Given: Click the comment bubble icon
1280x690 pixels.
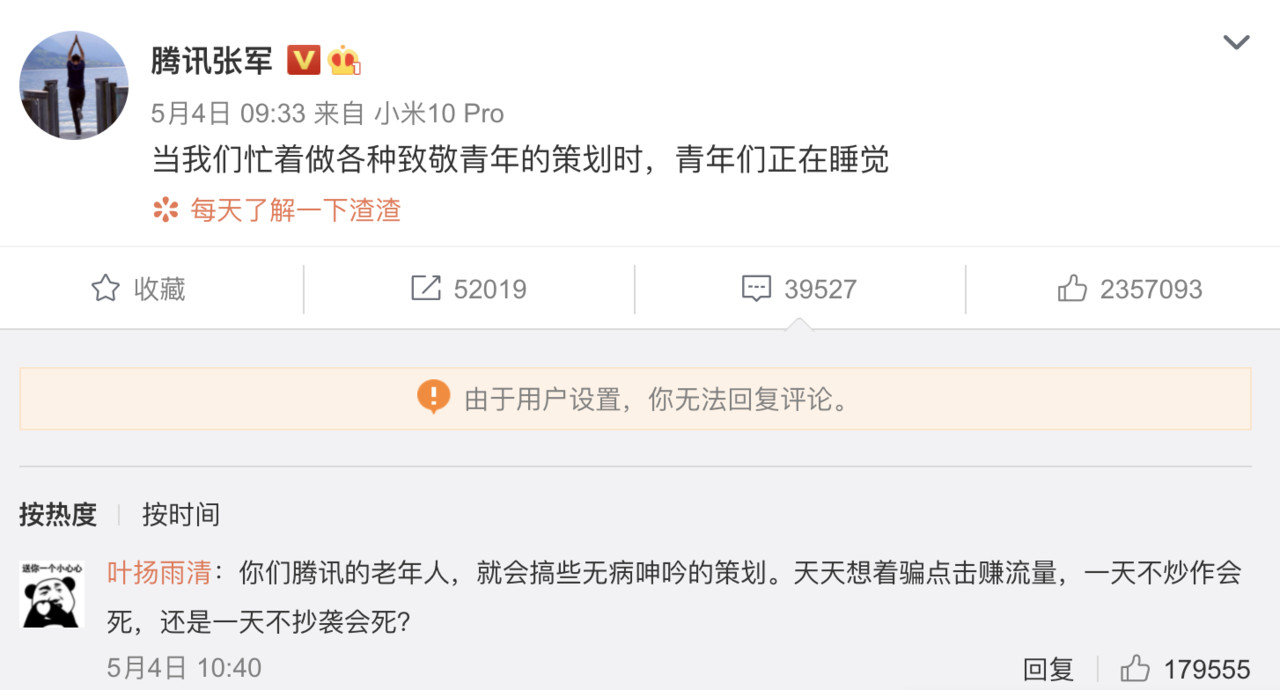Looking at the screenshot, I should coord(756,289).
